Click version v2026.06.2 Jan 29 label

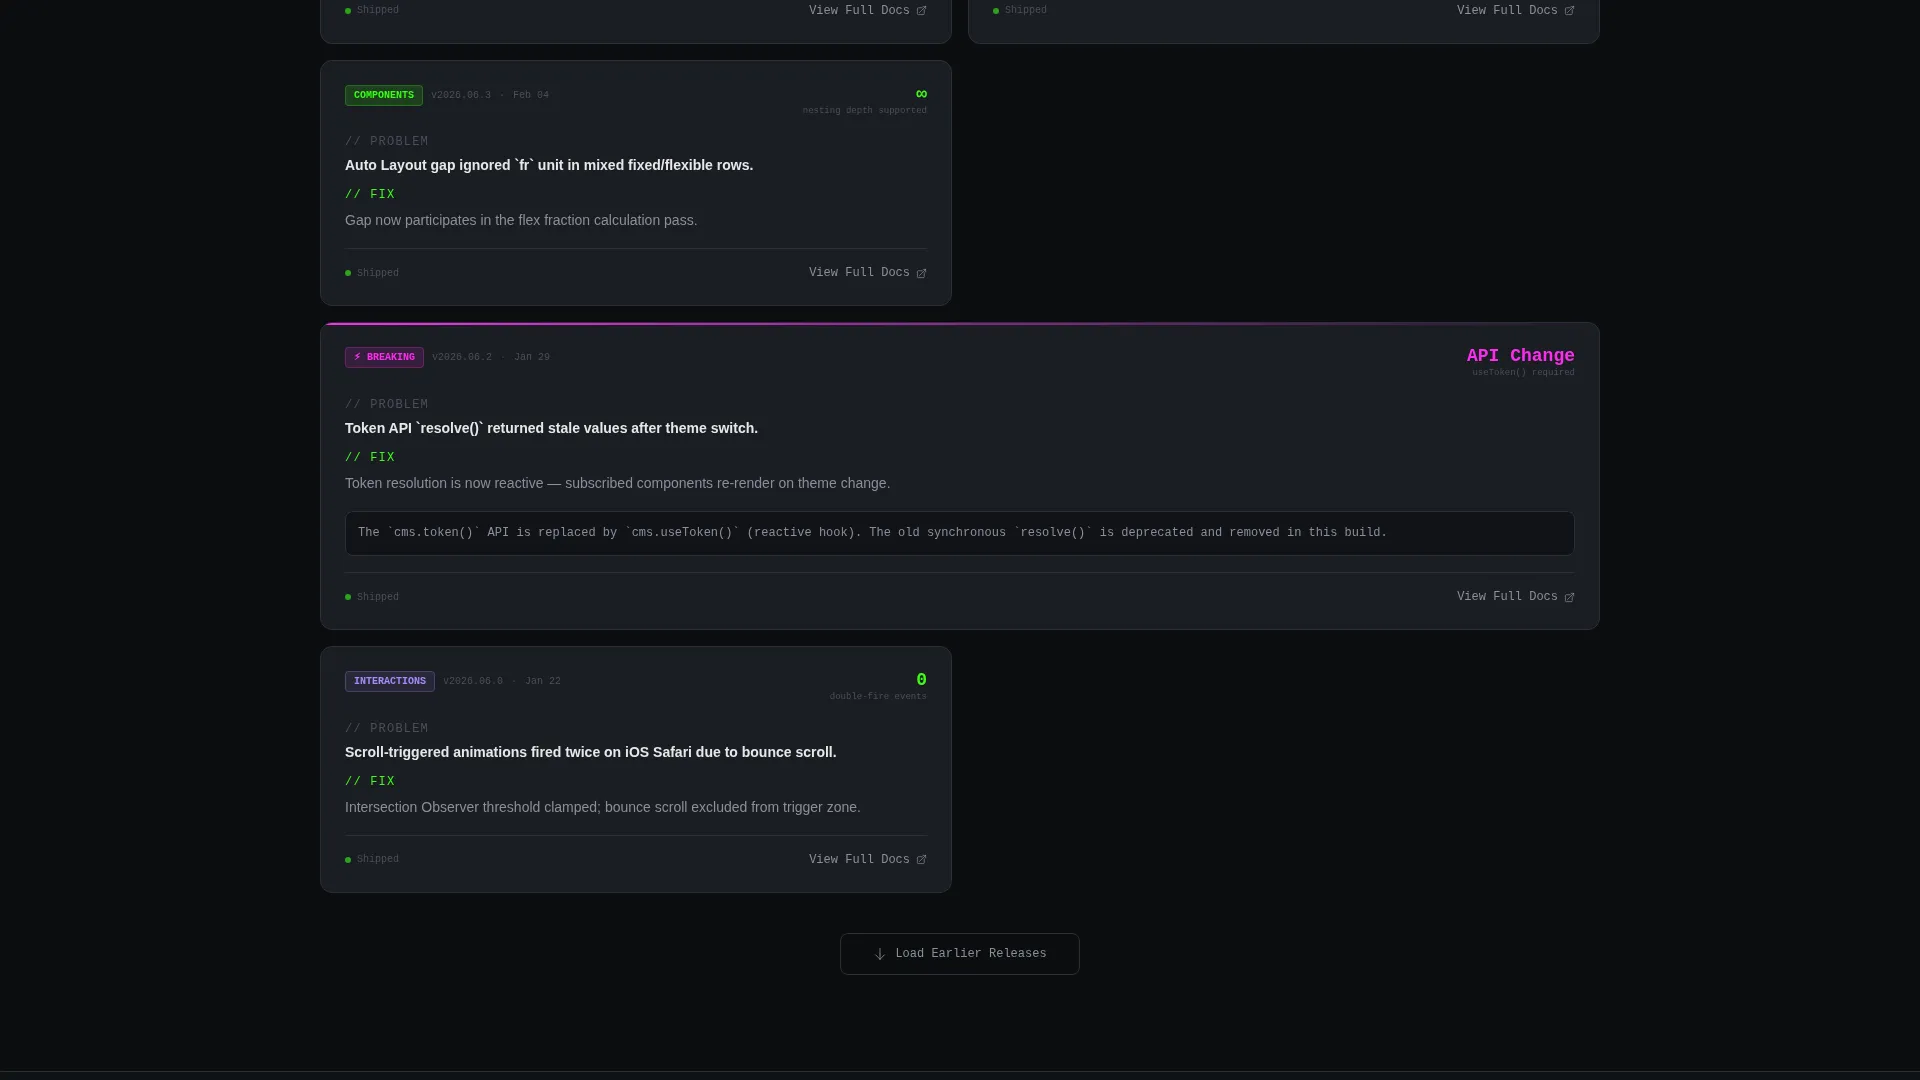(491, 358)
